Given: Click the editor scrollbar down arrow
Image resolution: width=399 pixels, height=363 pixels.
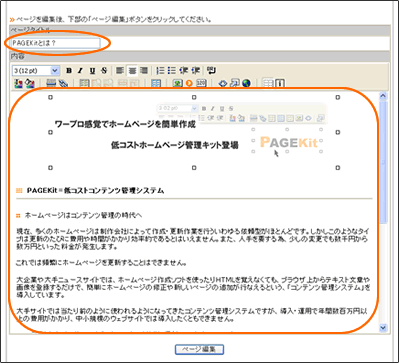Looking at the screenshot, I should [383, 327].
